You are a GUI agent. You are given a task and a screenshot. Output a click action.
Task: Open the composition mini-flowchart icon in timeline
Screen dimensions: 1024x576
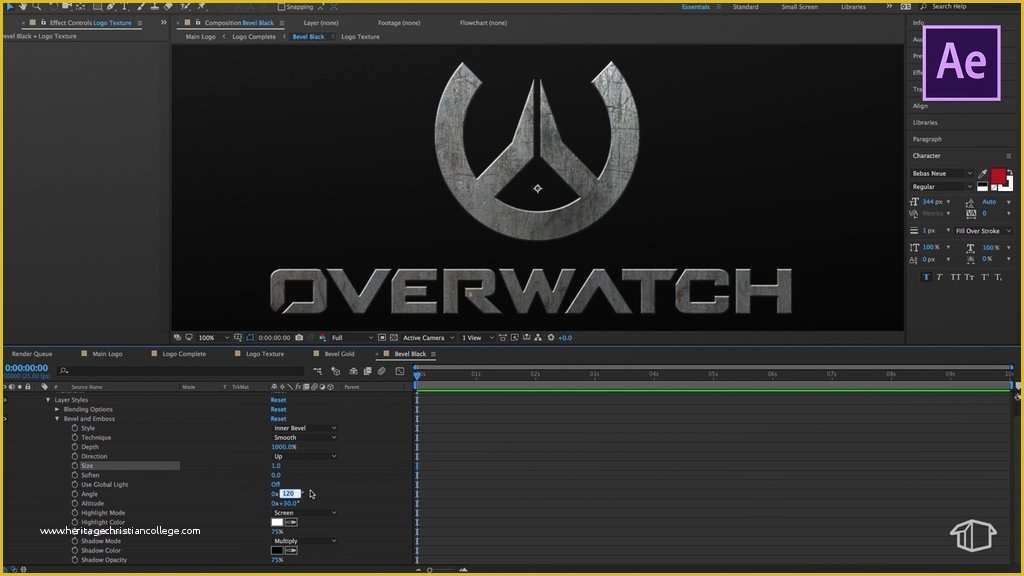point(317,371)
